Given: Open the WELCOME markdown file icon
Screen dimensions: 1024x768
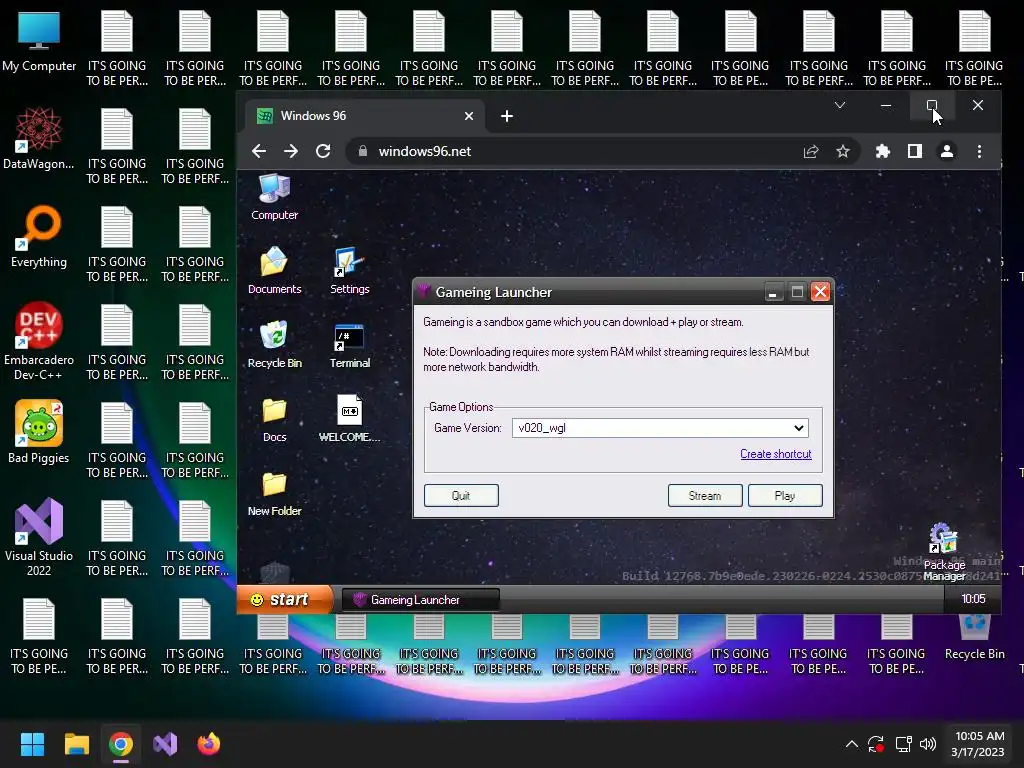Looking at the screenshot, I should (349, 419).
